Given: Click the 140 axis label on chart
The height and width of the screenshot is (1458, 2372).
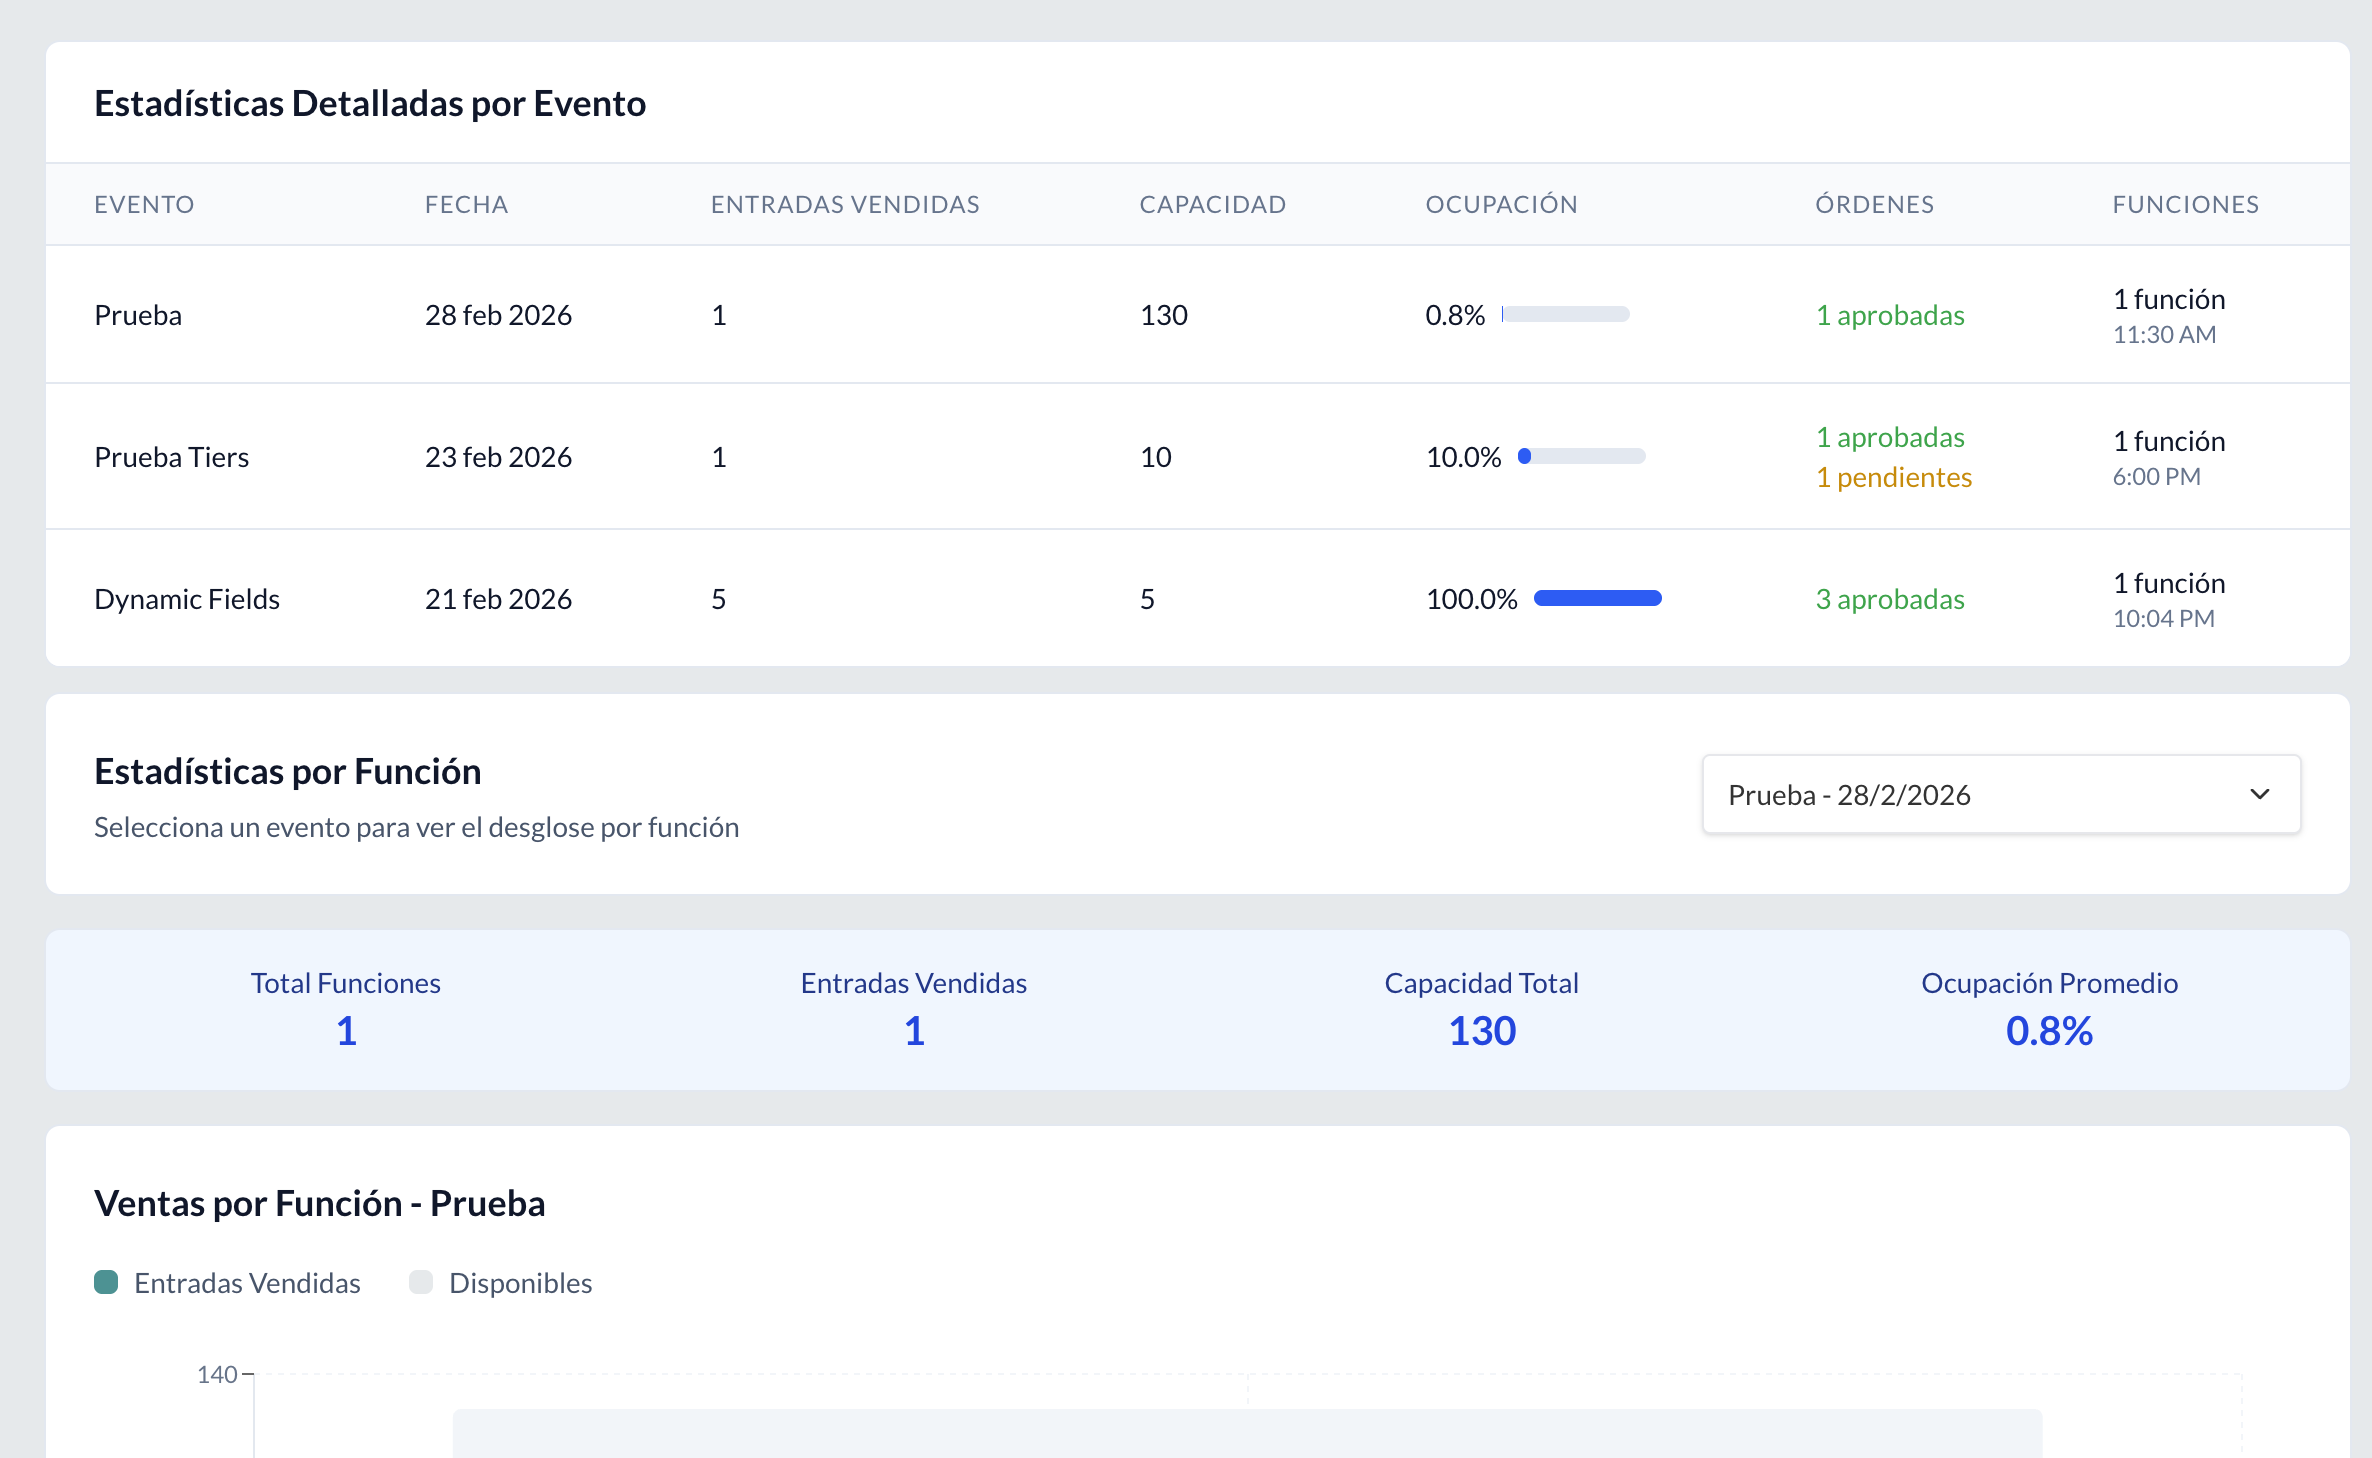Looking at the screenshot, I should pyautogui.click(x=217, y=1374).
